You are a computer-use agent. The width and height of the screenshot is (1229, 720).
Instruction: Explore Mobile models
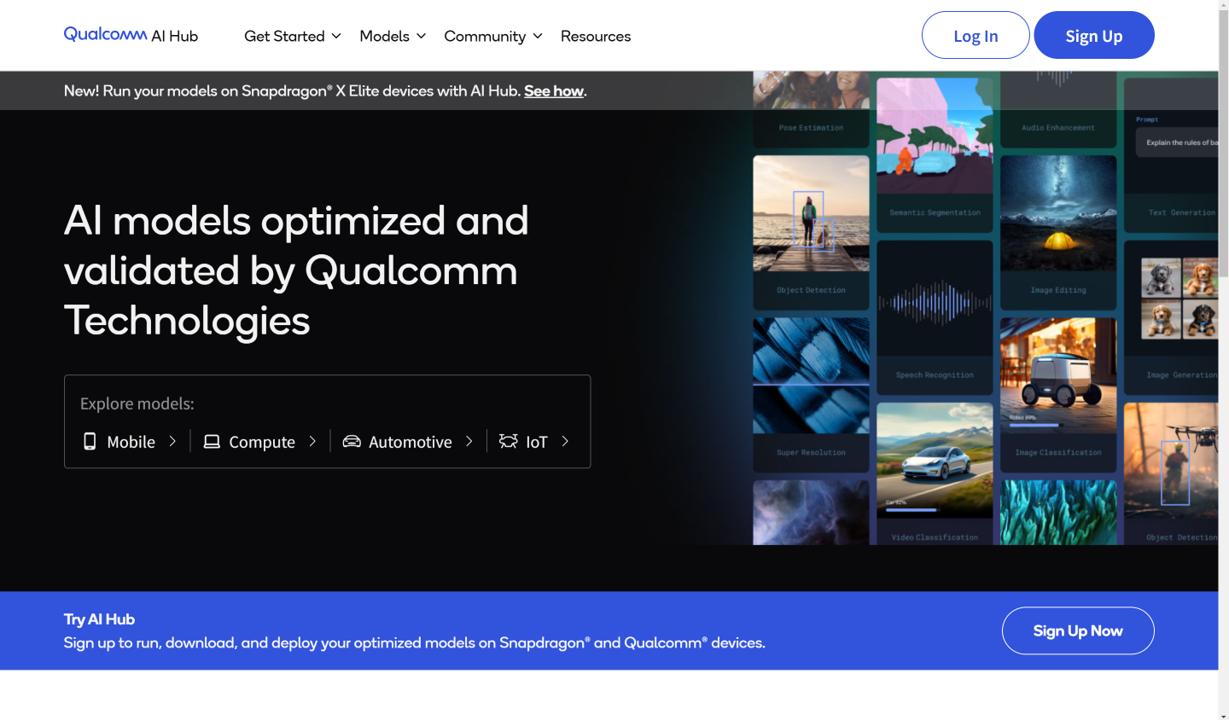[130, 441]
